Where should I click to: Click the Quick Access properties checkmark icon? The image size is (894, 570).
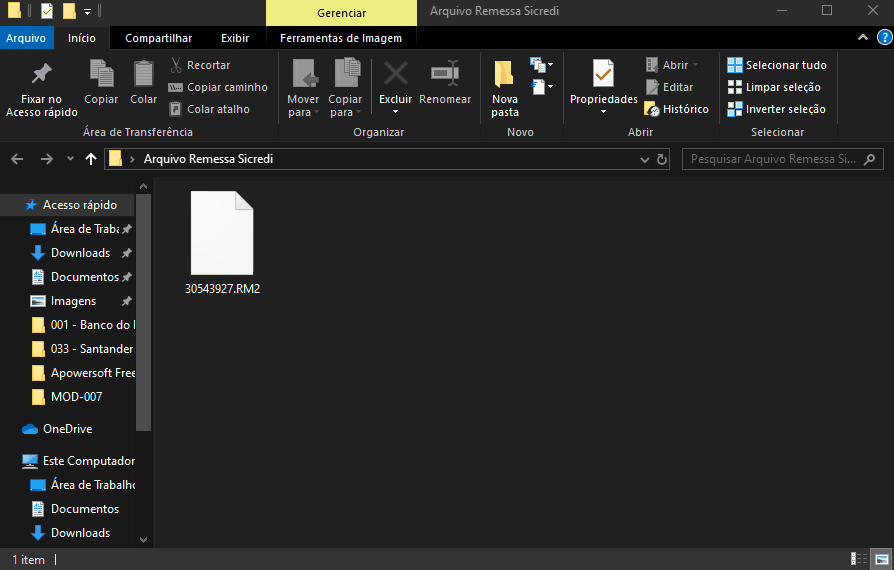tap(47, 10)
